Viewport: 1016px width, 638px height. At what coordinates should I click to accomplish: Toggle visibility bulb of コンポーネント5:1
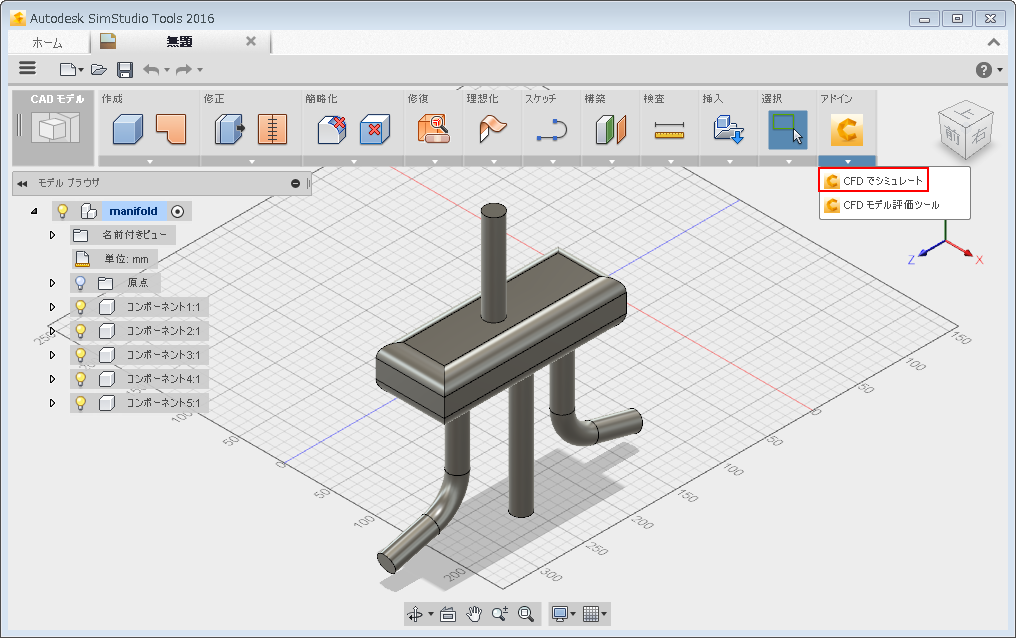point(81,403)
